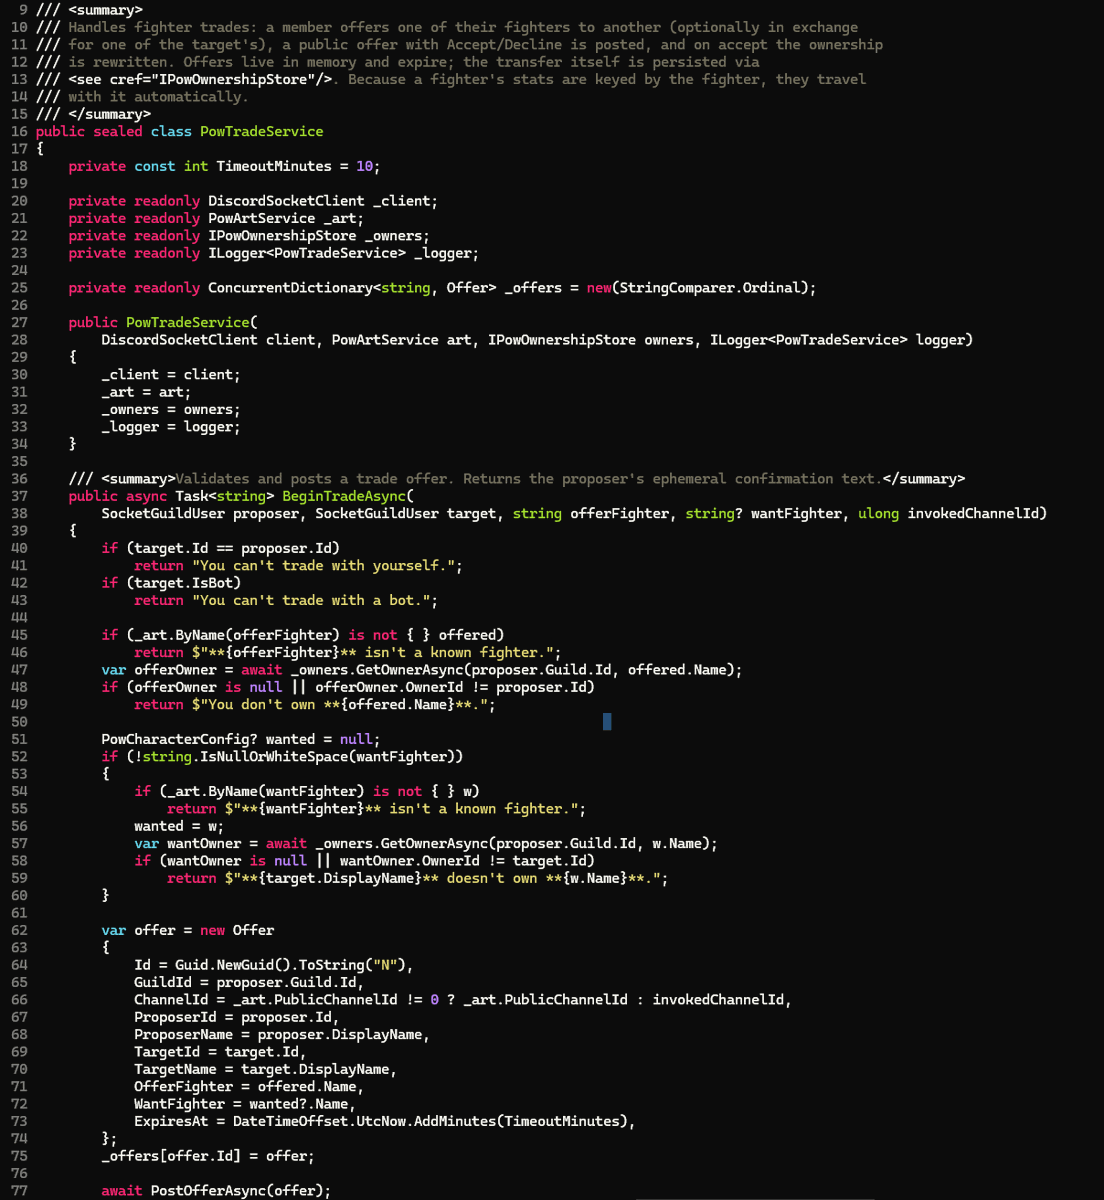Click the statement "wanted = w;" on line 56

pos(179,826)
